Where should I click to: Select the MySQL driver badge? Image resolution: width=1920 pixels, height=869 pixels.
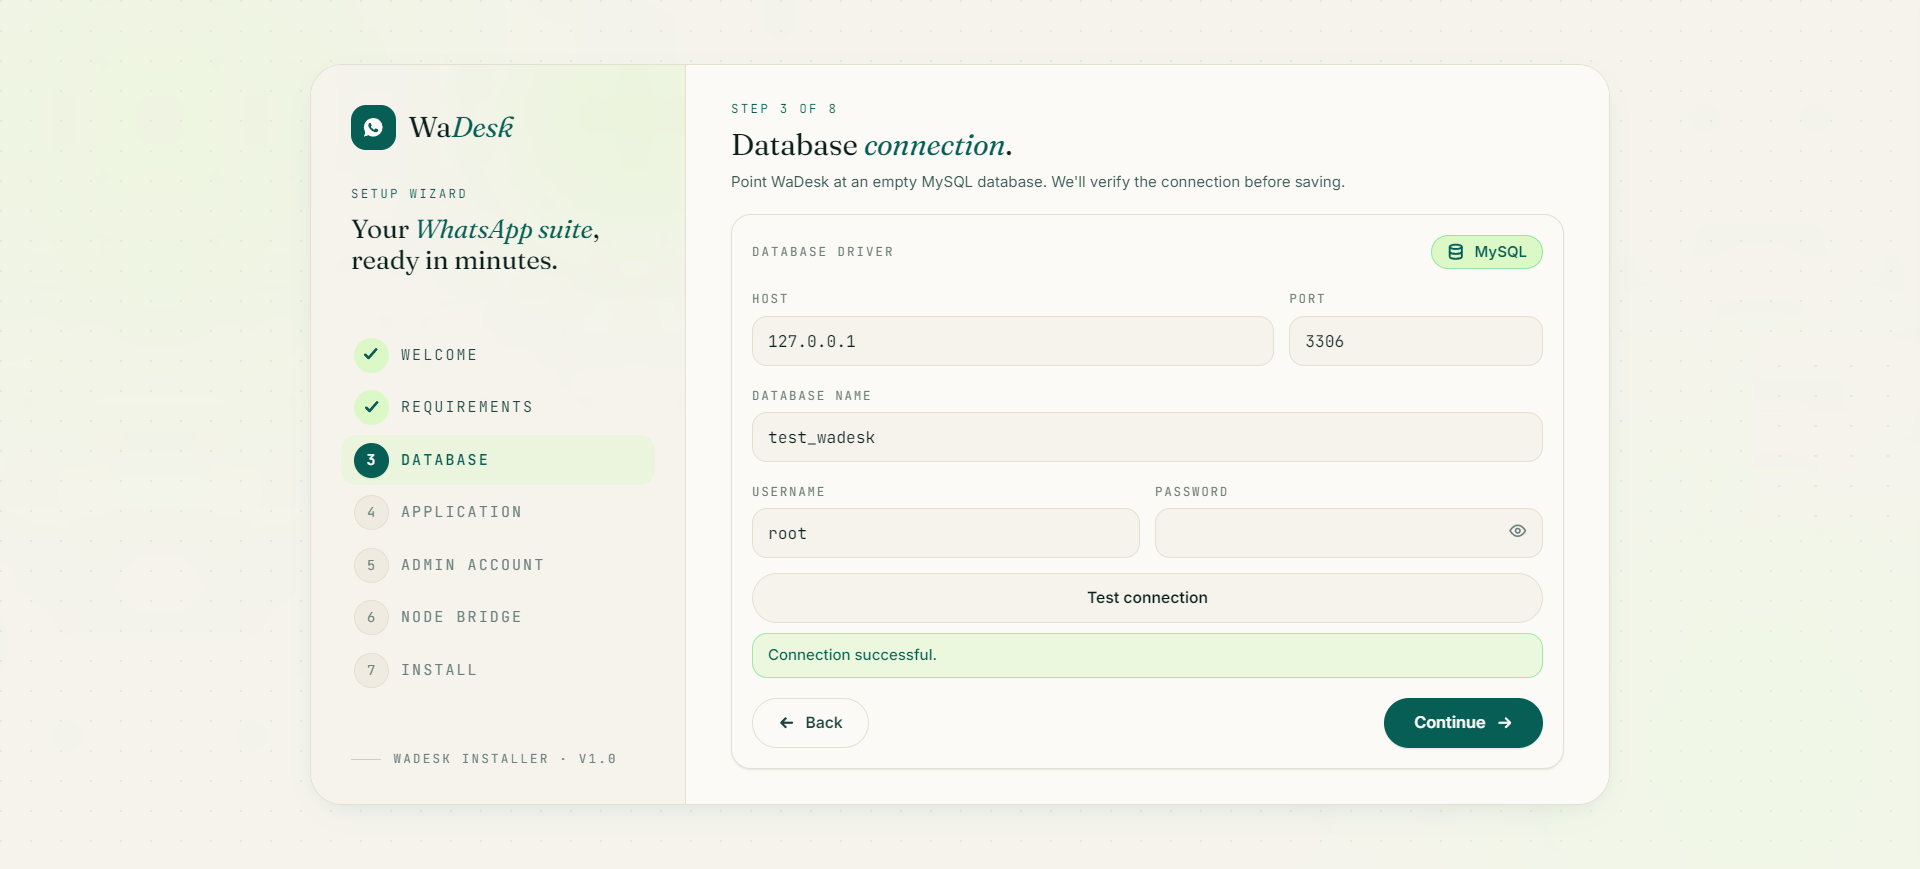[x=1487, y=252]
